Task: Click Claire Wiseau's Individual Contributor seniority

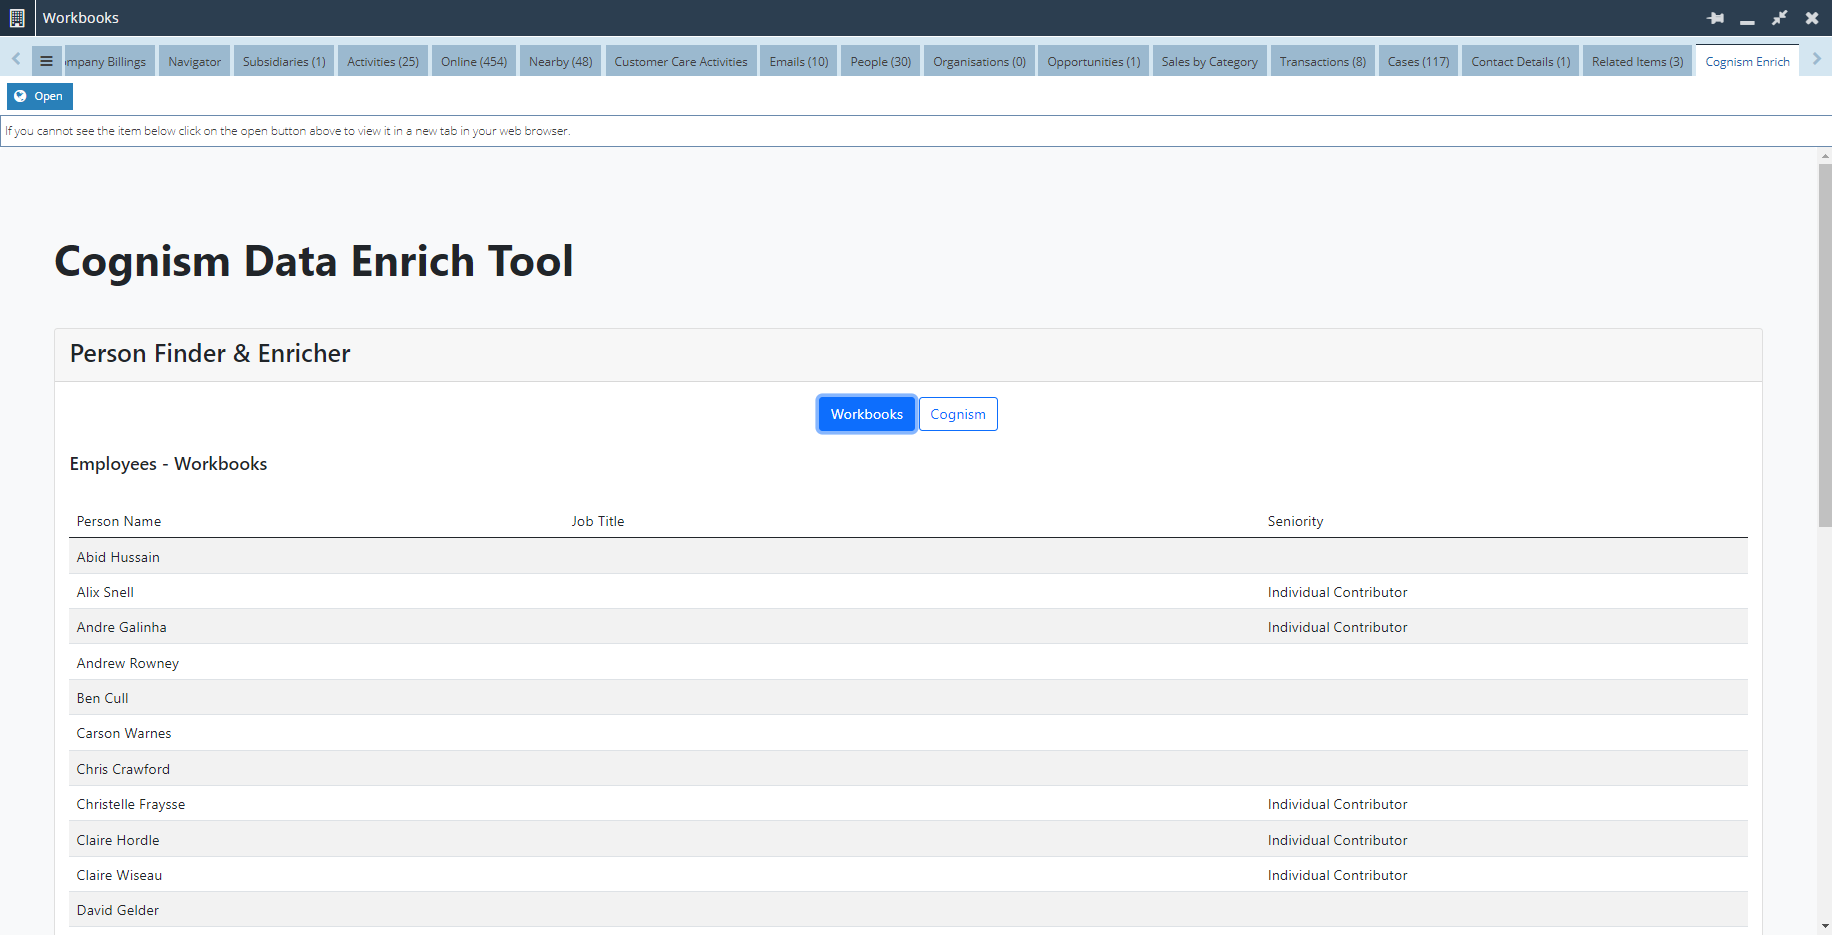Action: click(x=1337, y=875)
